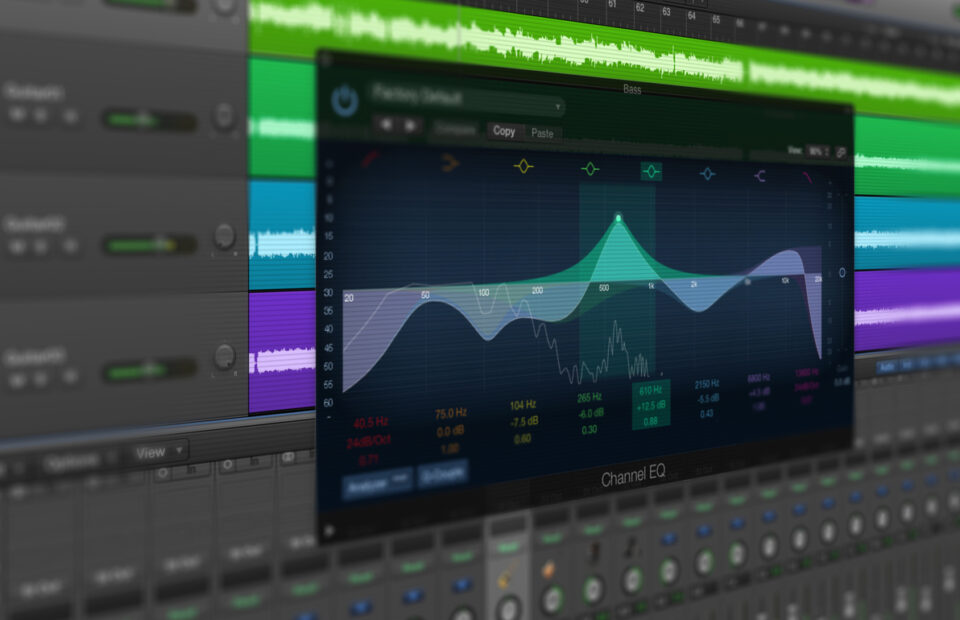Click the yellow parametric band icon
The height and width of the screenshot is (620, 960).
click(x=524, y=166)
